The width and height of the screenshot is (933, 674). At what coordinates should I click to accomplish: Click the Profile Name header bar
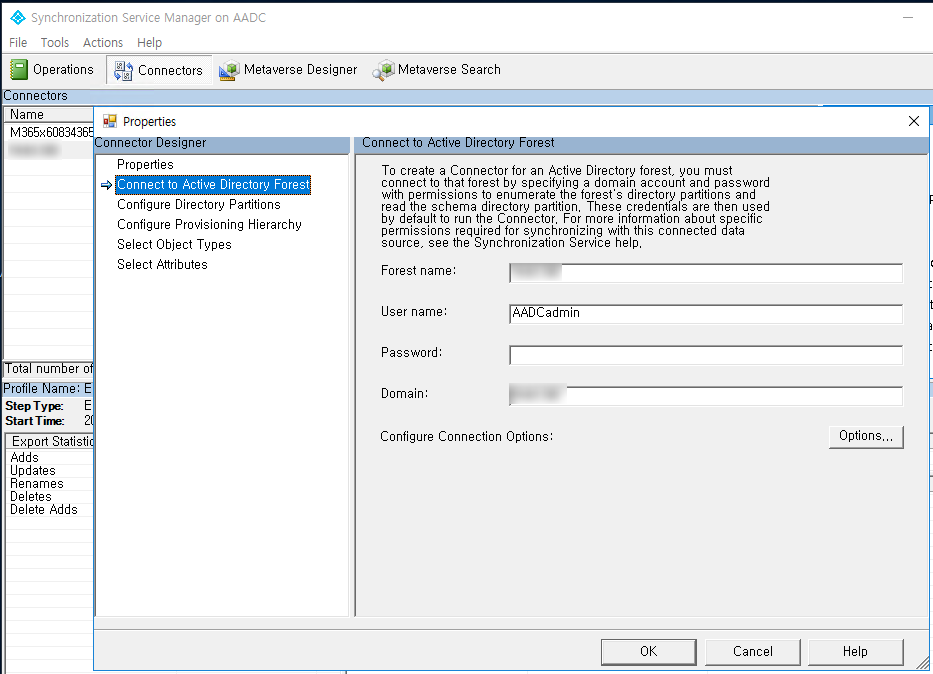tap(48, 388)
